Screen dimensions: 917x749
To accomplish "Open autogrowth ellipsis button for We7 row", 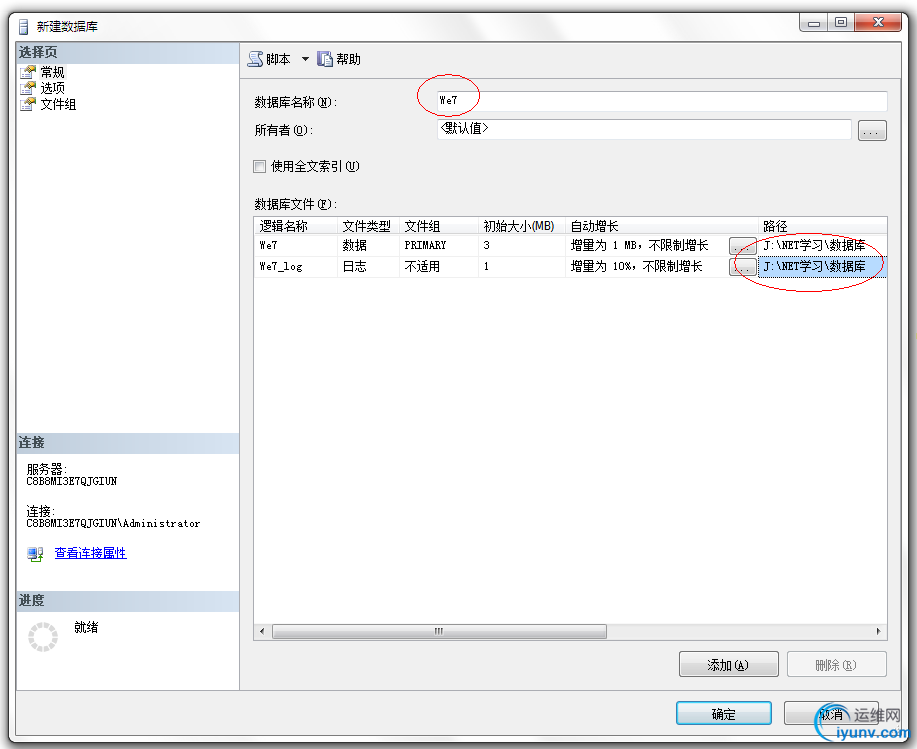I will (743, 246).
